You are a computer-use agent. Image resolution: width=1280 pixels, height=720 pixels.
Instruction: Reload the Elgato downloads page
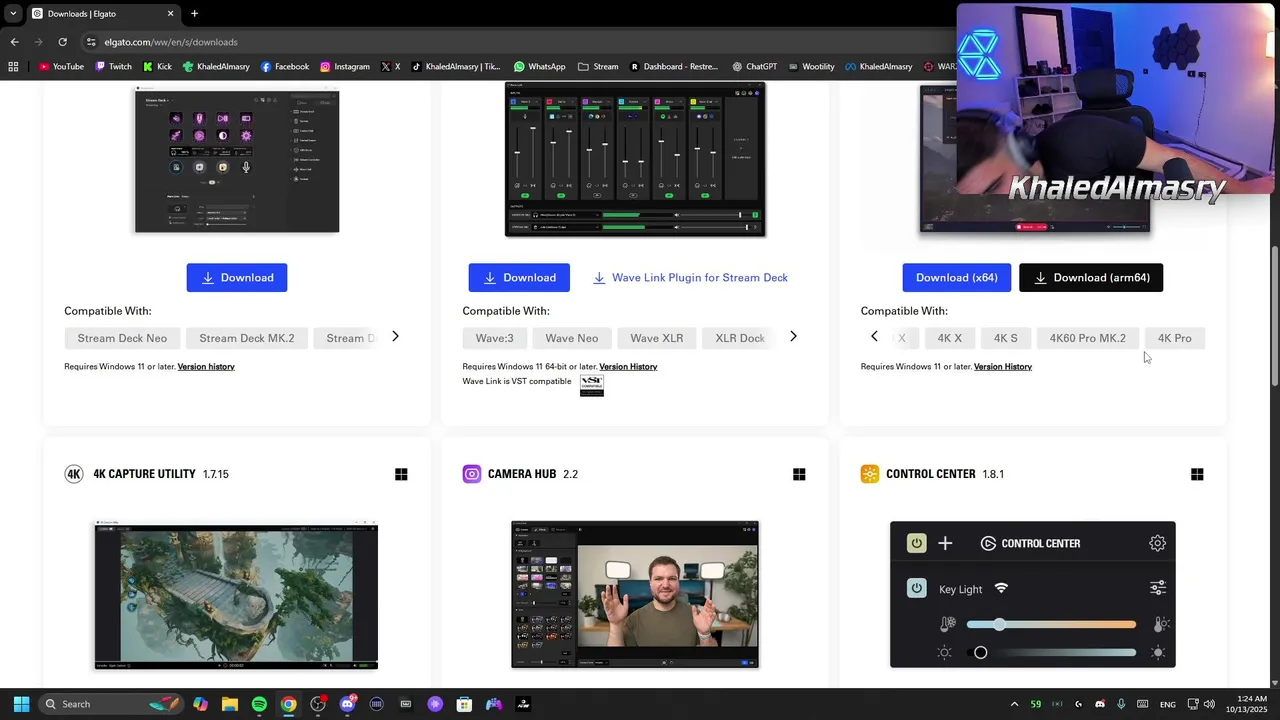coord(62,42)
